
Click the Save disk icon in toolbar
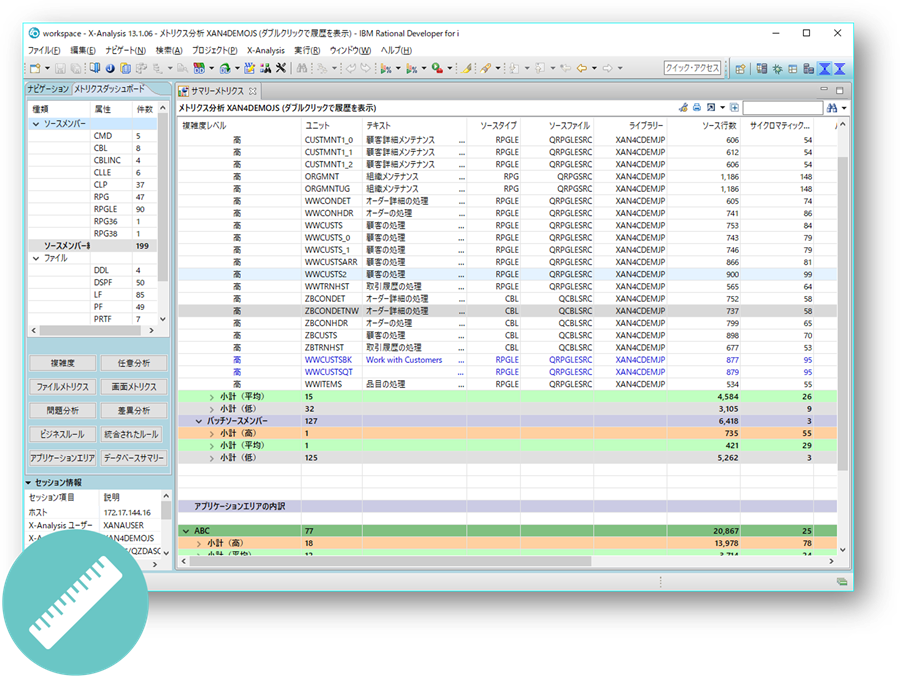60,68
